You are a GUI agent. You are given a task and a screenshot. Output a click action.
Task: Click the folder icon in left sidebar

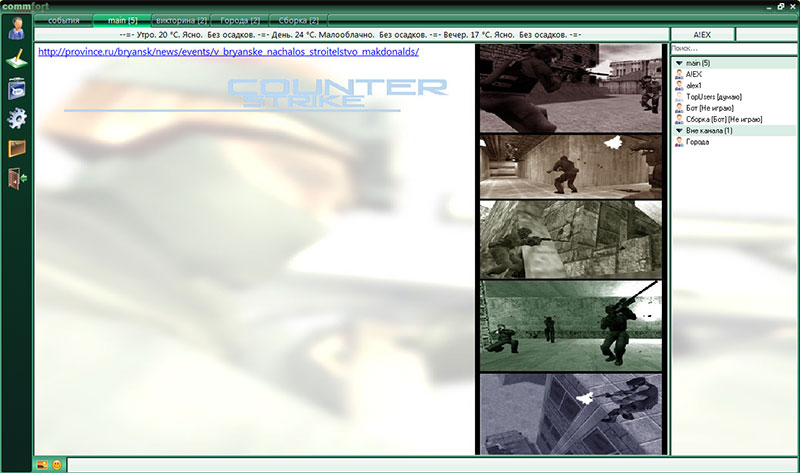pos(16,149)
